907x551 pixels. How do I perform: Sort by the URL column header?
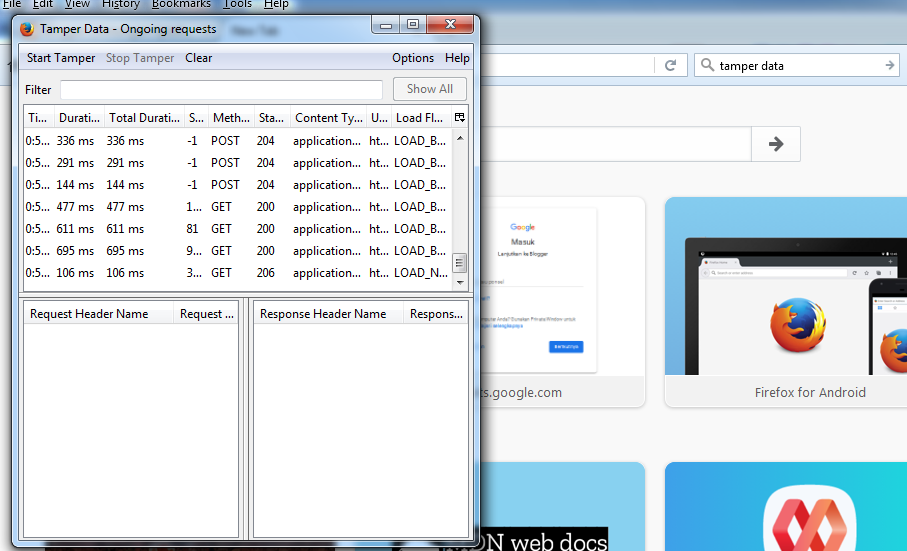click(379, 117)
